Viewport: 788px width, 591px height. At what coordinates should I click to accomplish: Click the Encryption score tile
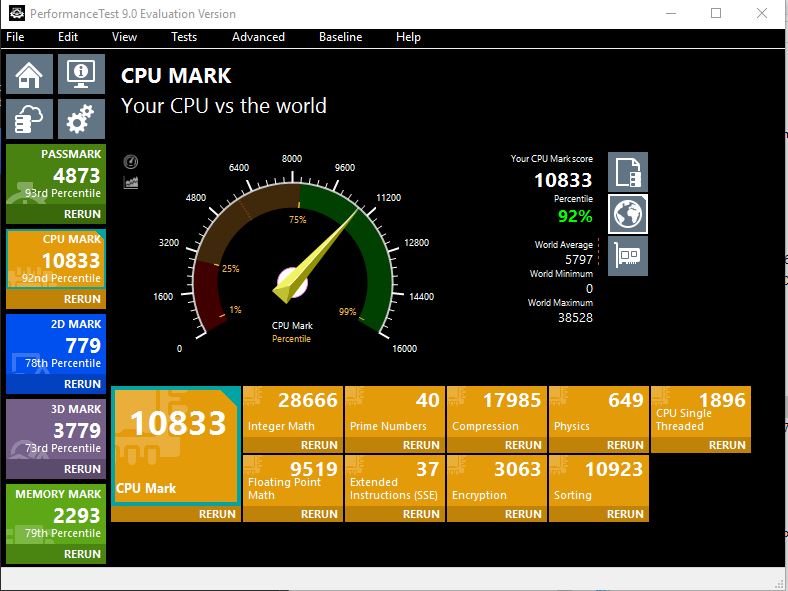pyautogui.click(x=497, y=480)
